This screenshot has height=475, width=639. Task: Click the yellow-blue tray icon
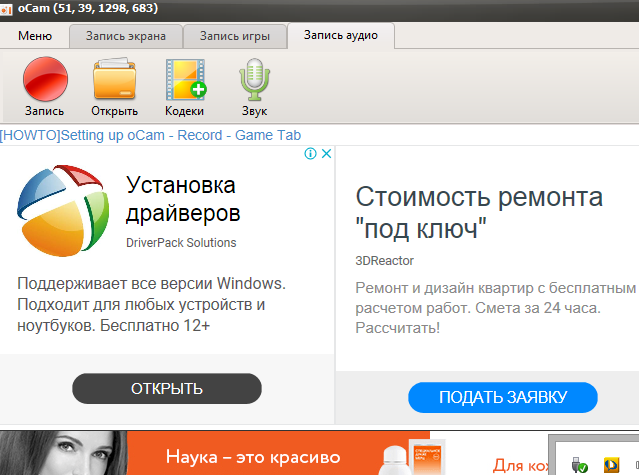611,465
